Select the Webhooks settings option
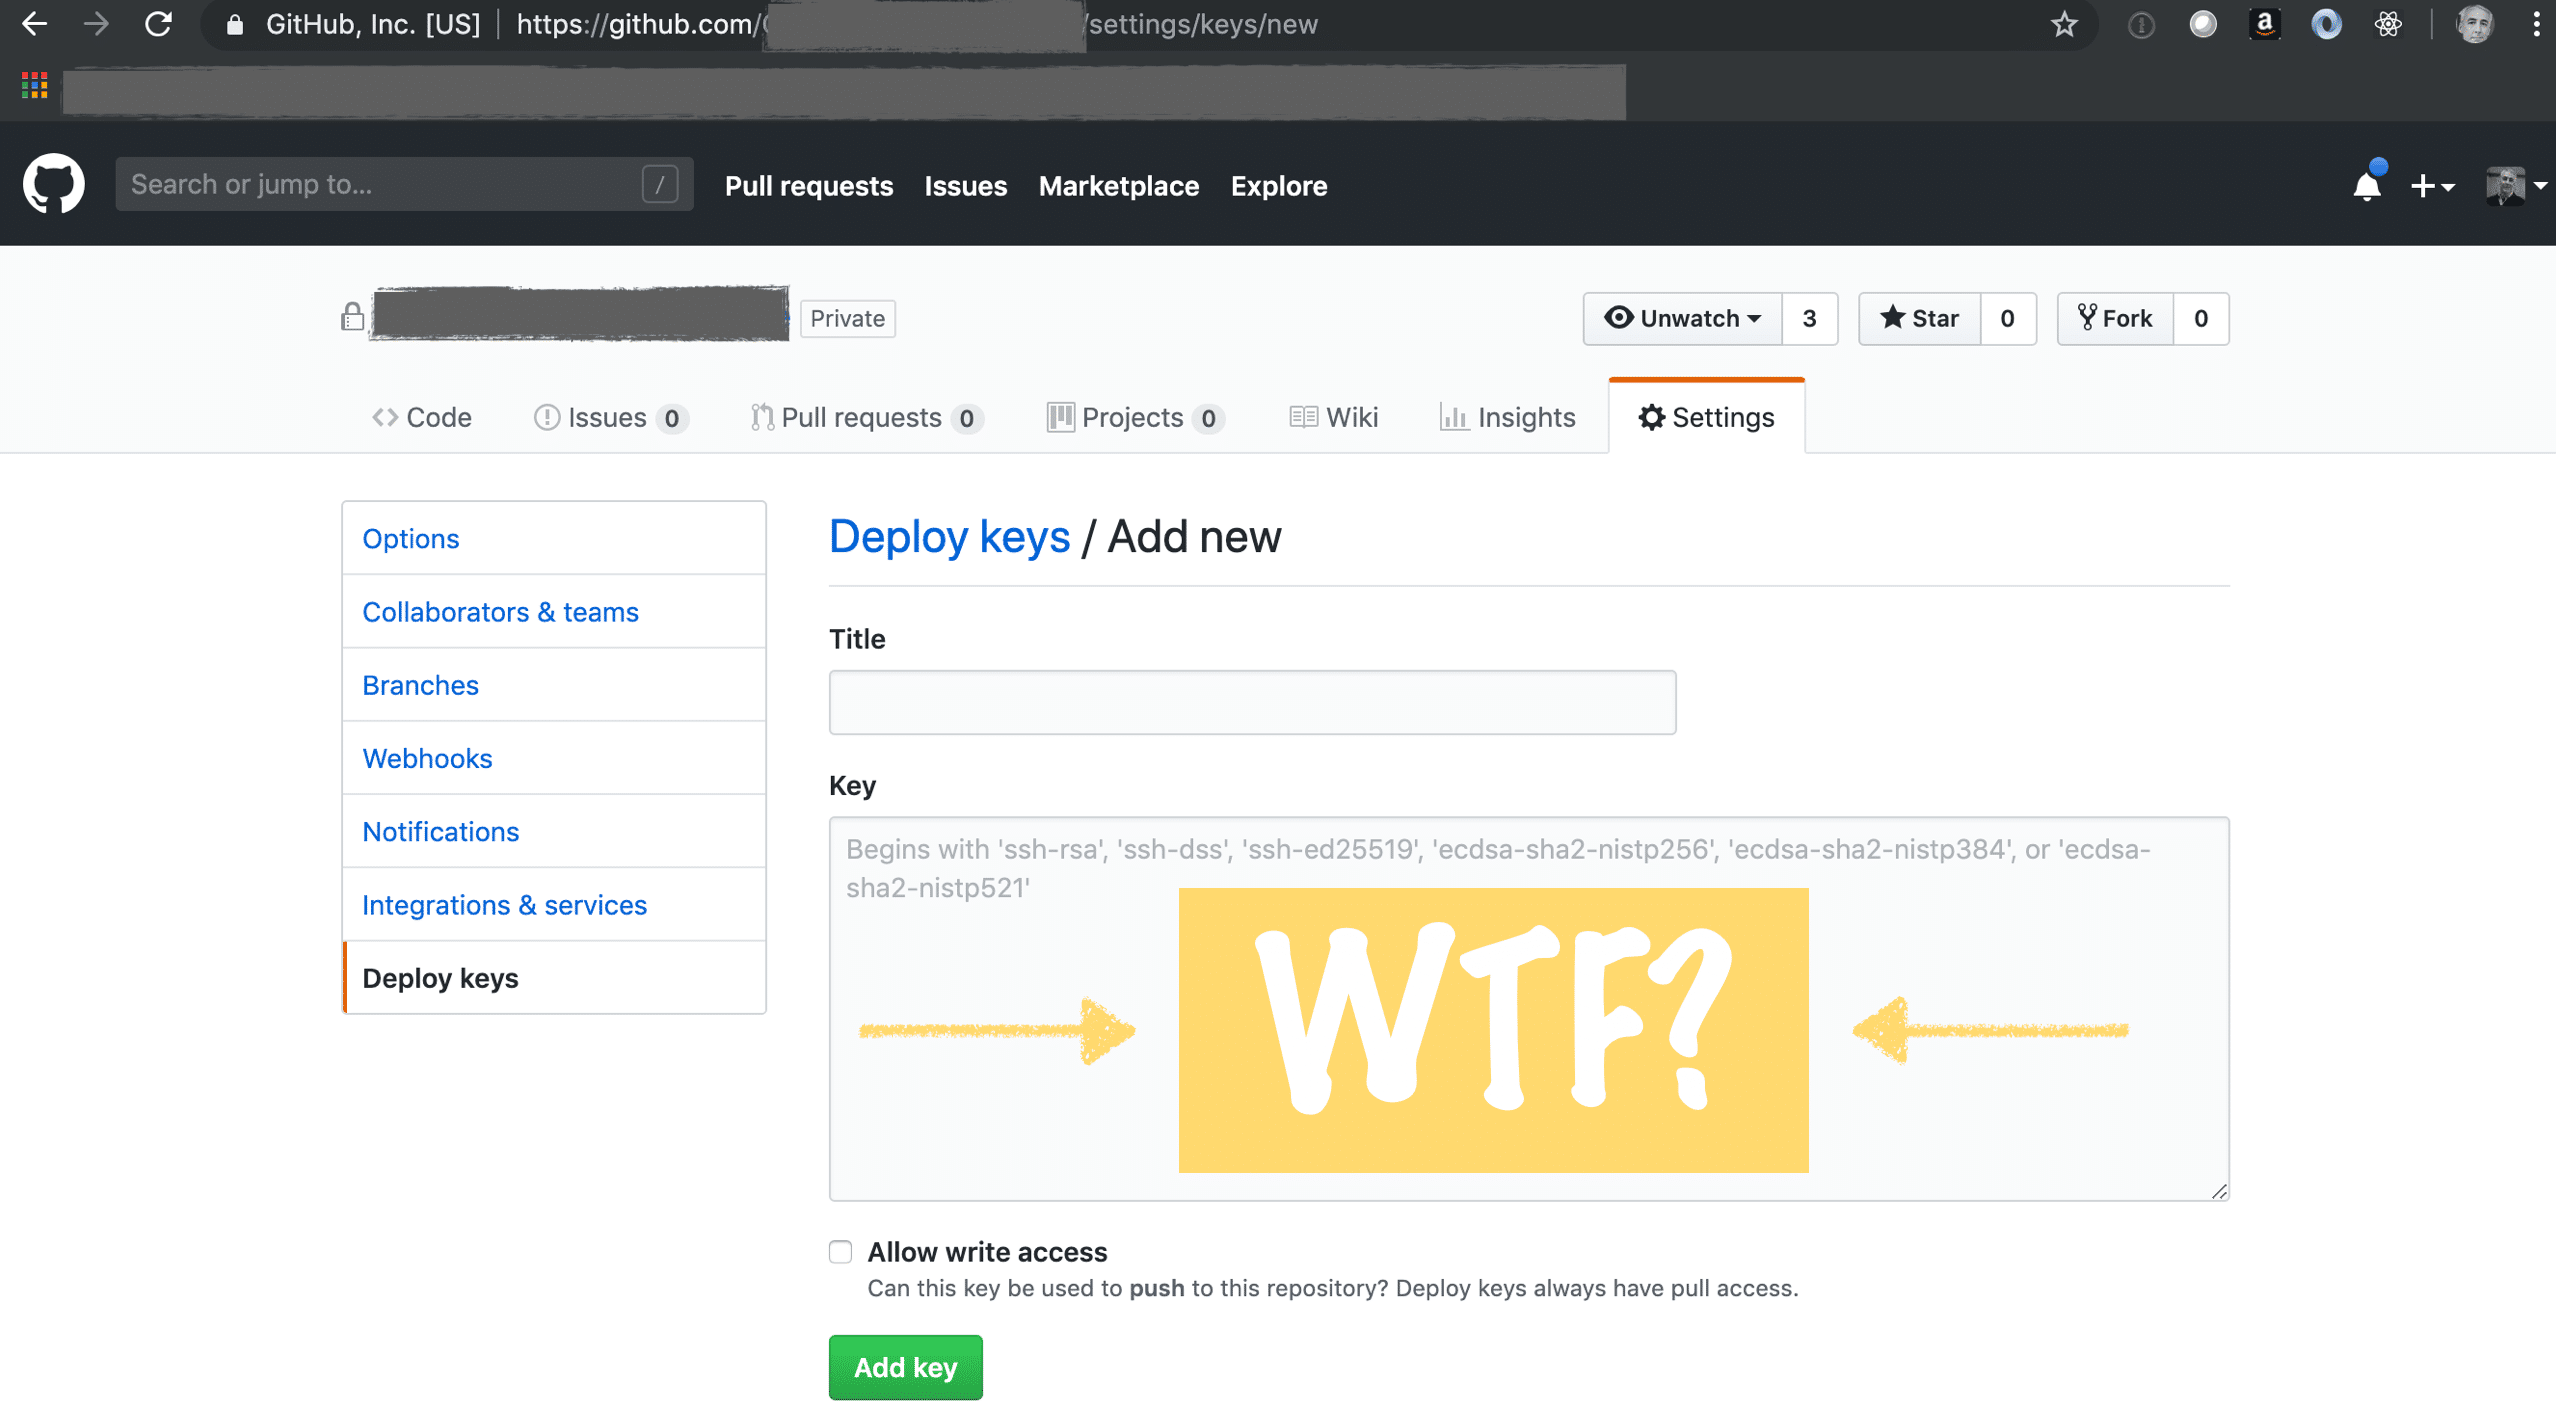 coord(428,757)
